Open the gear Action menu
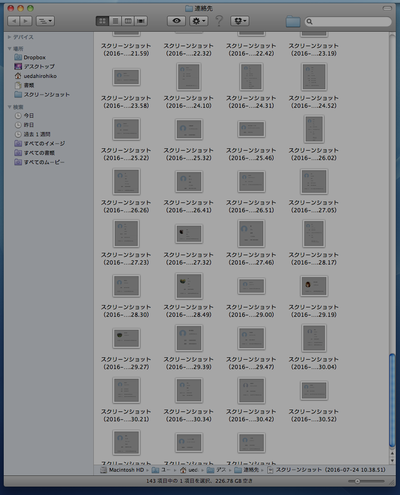Screen dimensions: 400x495 [198, 21]
